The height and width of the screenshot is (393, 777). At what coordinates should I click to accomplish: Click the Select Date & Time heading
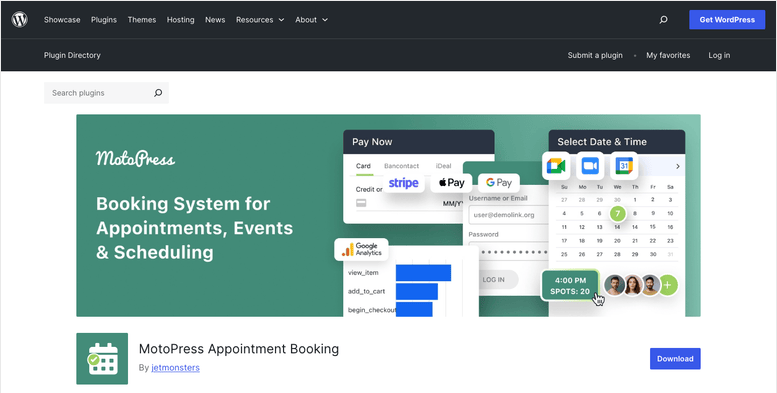pos(602,142)
